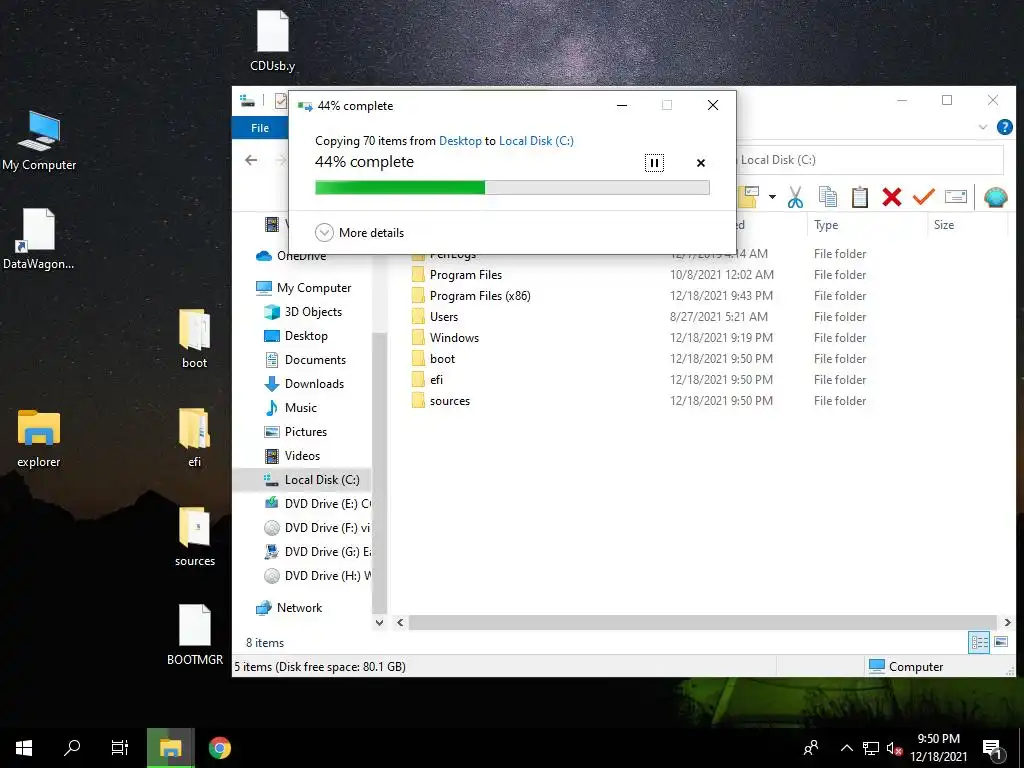Screen dimensions: 1024x768
Task: Click the Copy toolbar icon
Action: (827, 197)
